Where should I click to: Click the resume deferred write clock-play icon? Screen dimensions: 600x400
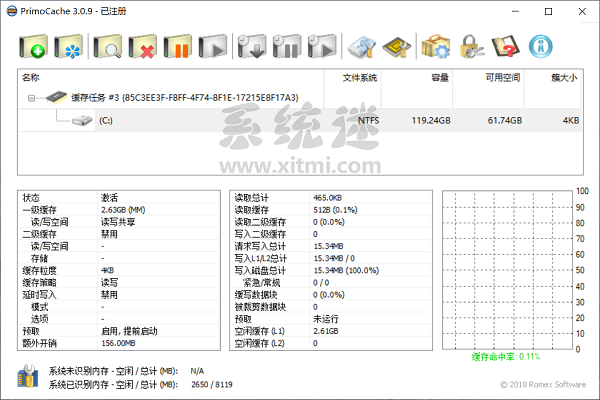pos(322,47)
